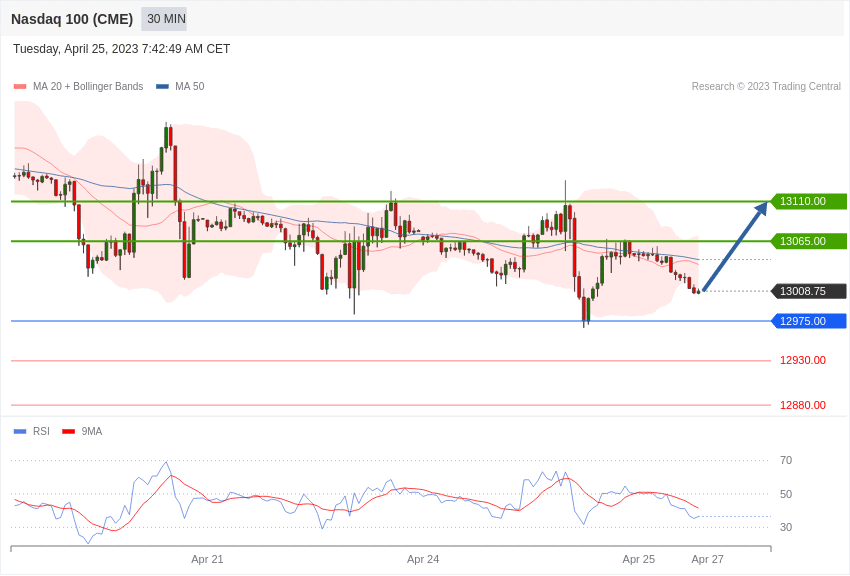Click the 12930.00 target price label
The width and height of the screenshot is (850, 576).
(802, 360)
